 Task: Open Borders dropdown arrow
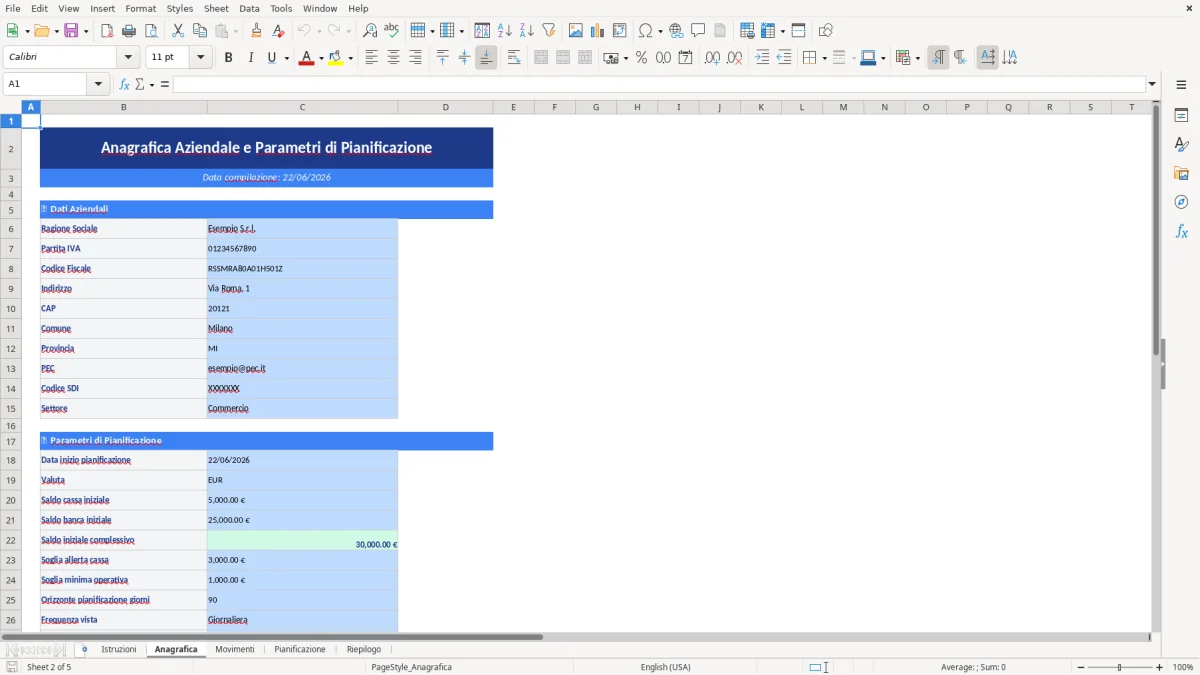point(824,58)
